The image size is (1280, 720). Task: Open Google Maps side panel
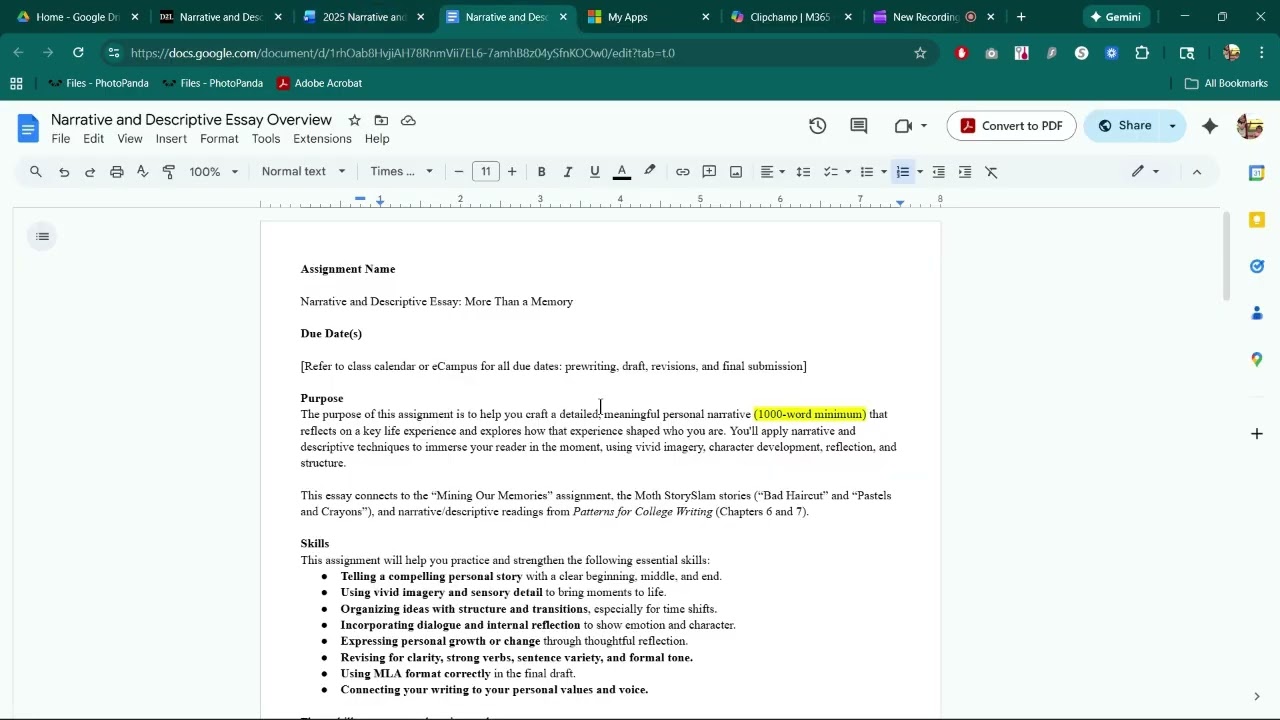click(1257, 359)
